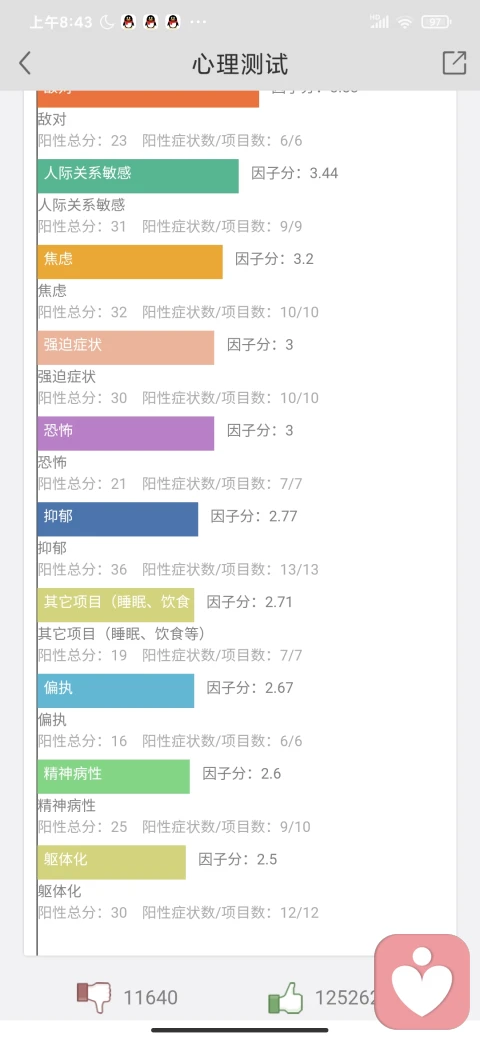
Task: Open the pink heart floating icon
Action: [422, 982]
